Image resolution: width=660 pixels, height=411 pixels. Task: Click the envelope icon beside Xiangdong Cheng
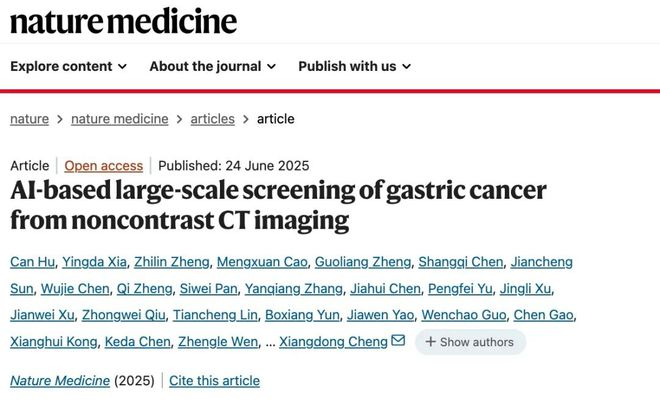398,341
